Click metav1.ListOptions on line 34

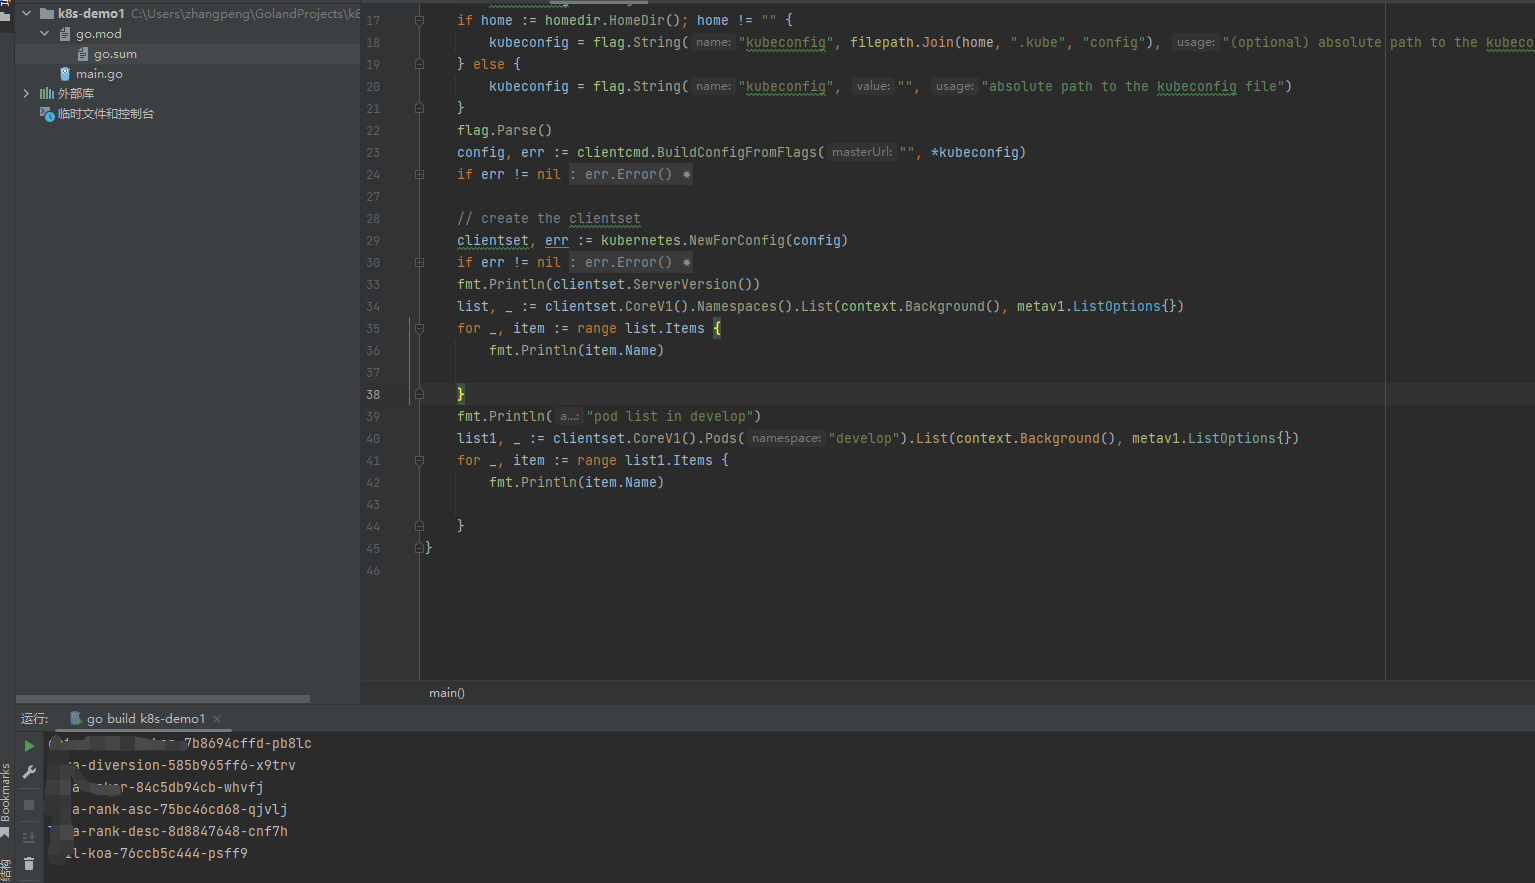(x=1089, y=306)
